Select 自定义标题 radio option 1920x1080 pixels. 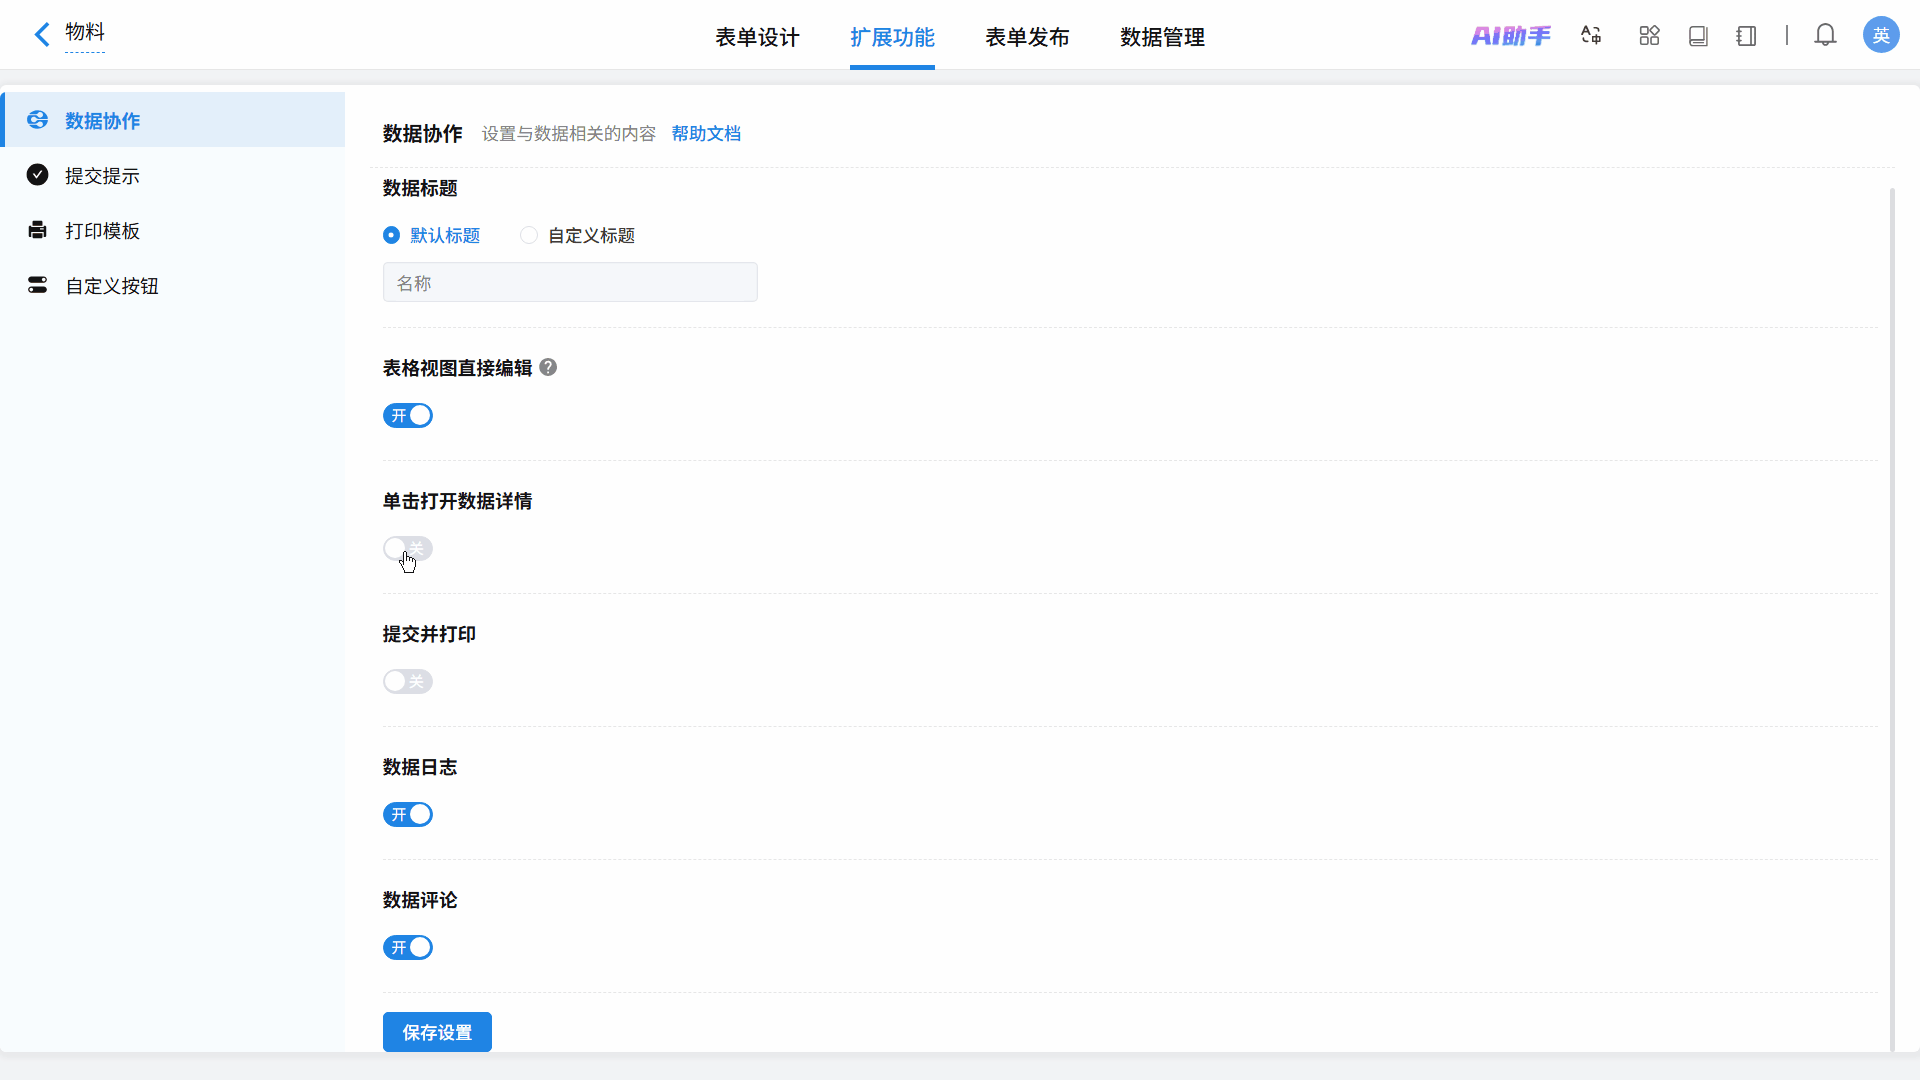(x=529, y=235)
